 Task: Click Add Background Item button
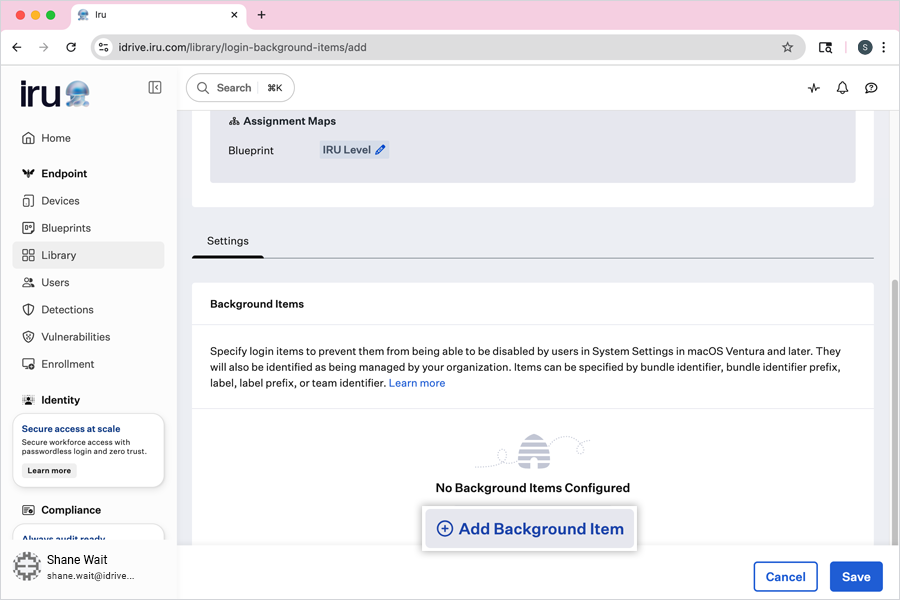click(x=530, y=529)
